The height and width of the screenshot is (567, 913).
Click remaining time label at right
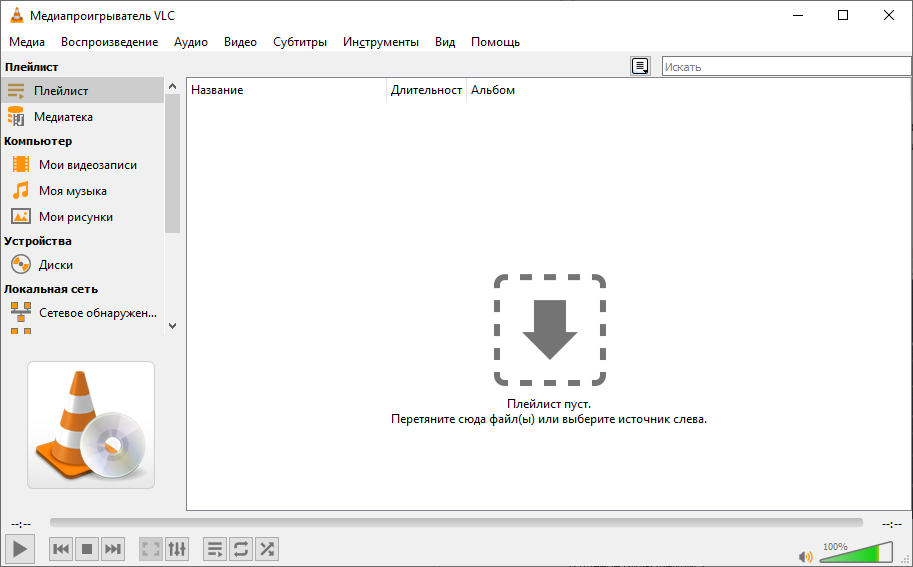point(891,524)
